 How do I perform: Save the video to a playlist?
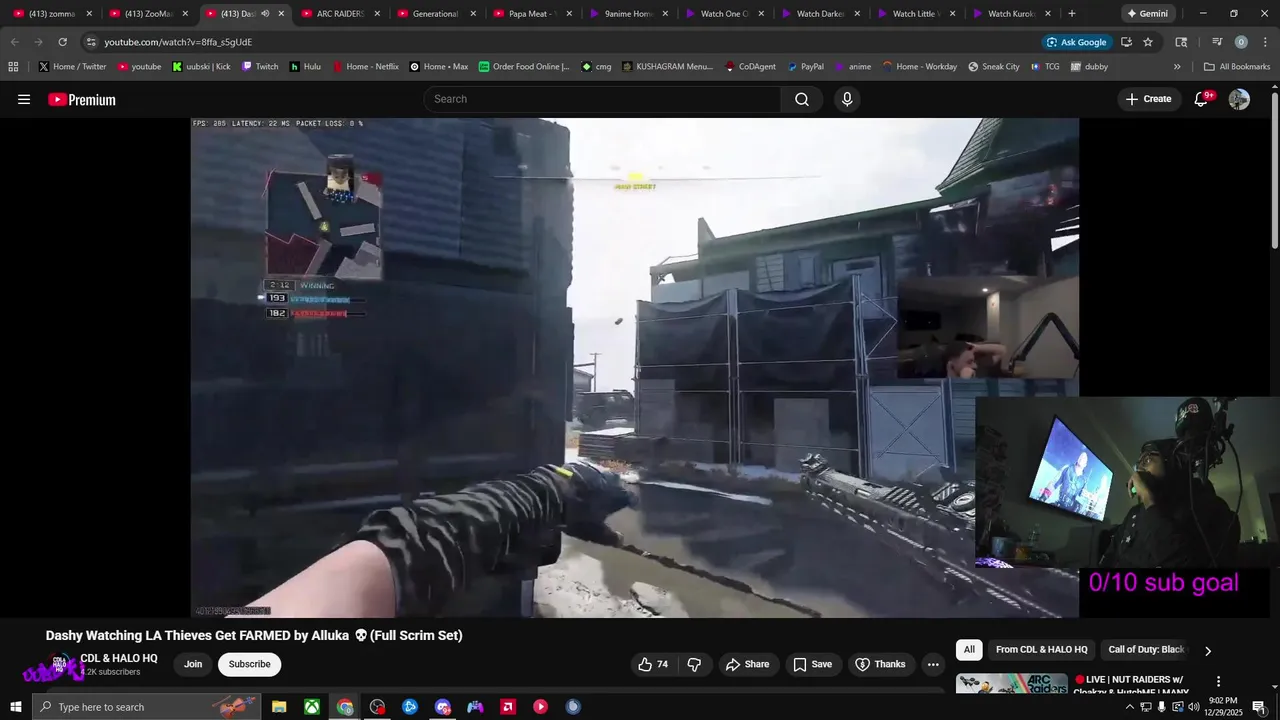(812, 664)
